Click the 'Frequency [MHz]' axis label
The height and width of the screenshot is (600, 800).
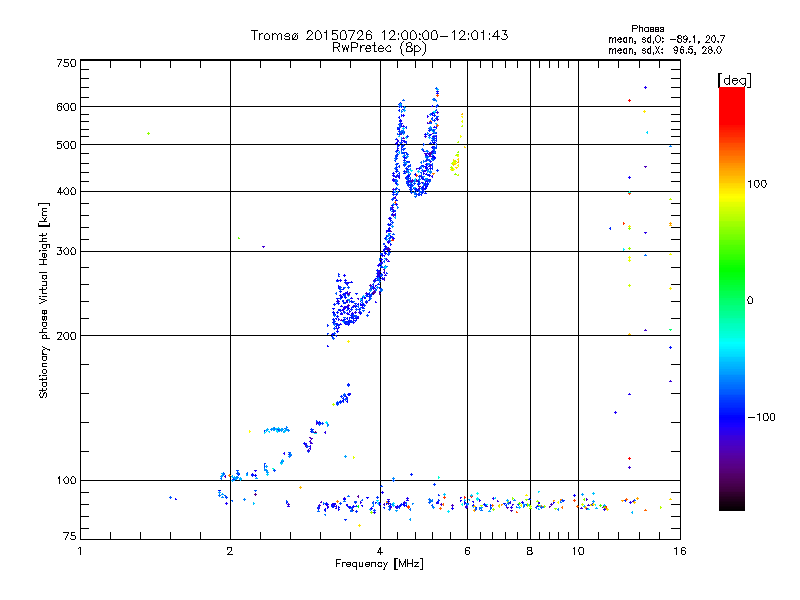(x=379, y=563)
